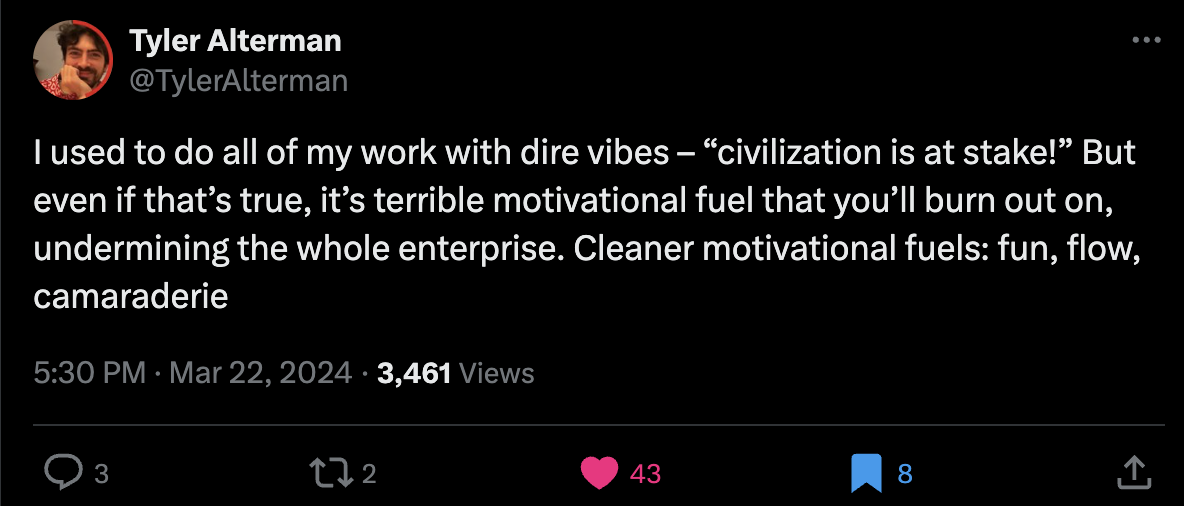Screen dimensions: 1184x506
Task: Click the word "camaraderie" in the tweet
Action: coord(131,297)
